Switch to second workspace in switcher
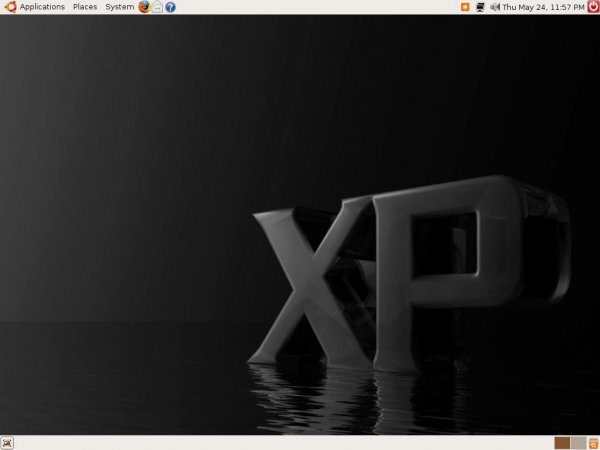This screenshot has height=450, width=600. click(x=578, y=443)
